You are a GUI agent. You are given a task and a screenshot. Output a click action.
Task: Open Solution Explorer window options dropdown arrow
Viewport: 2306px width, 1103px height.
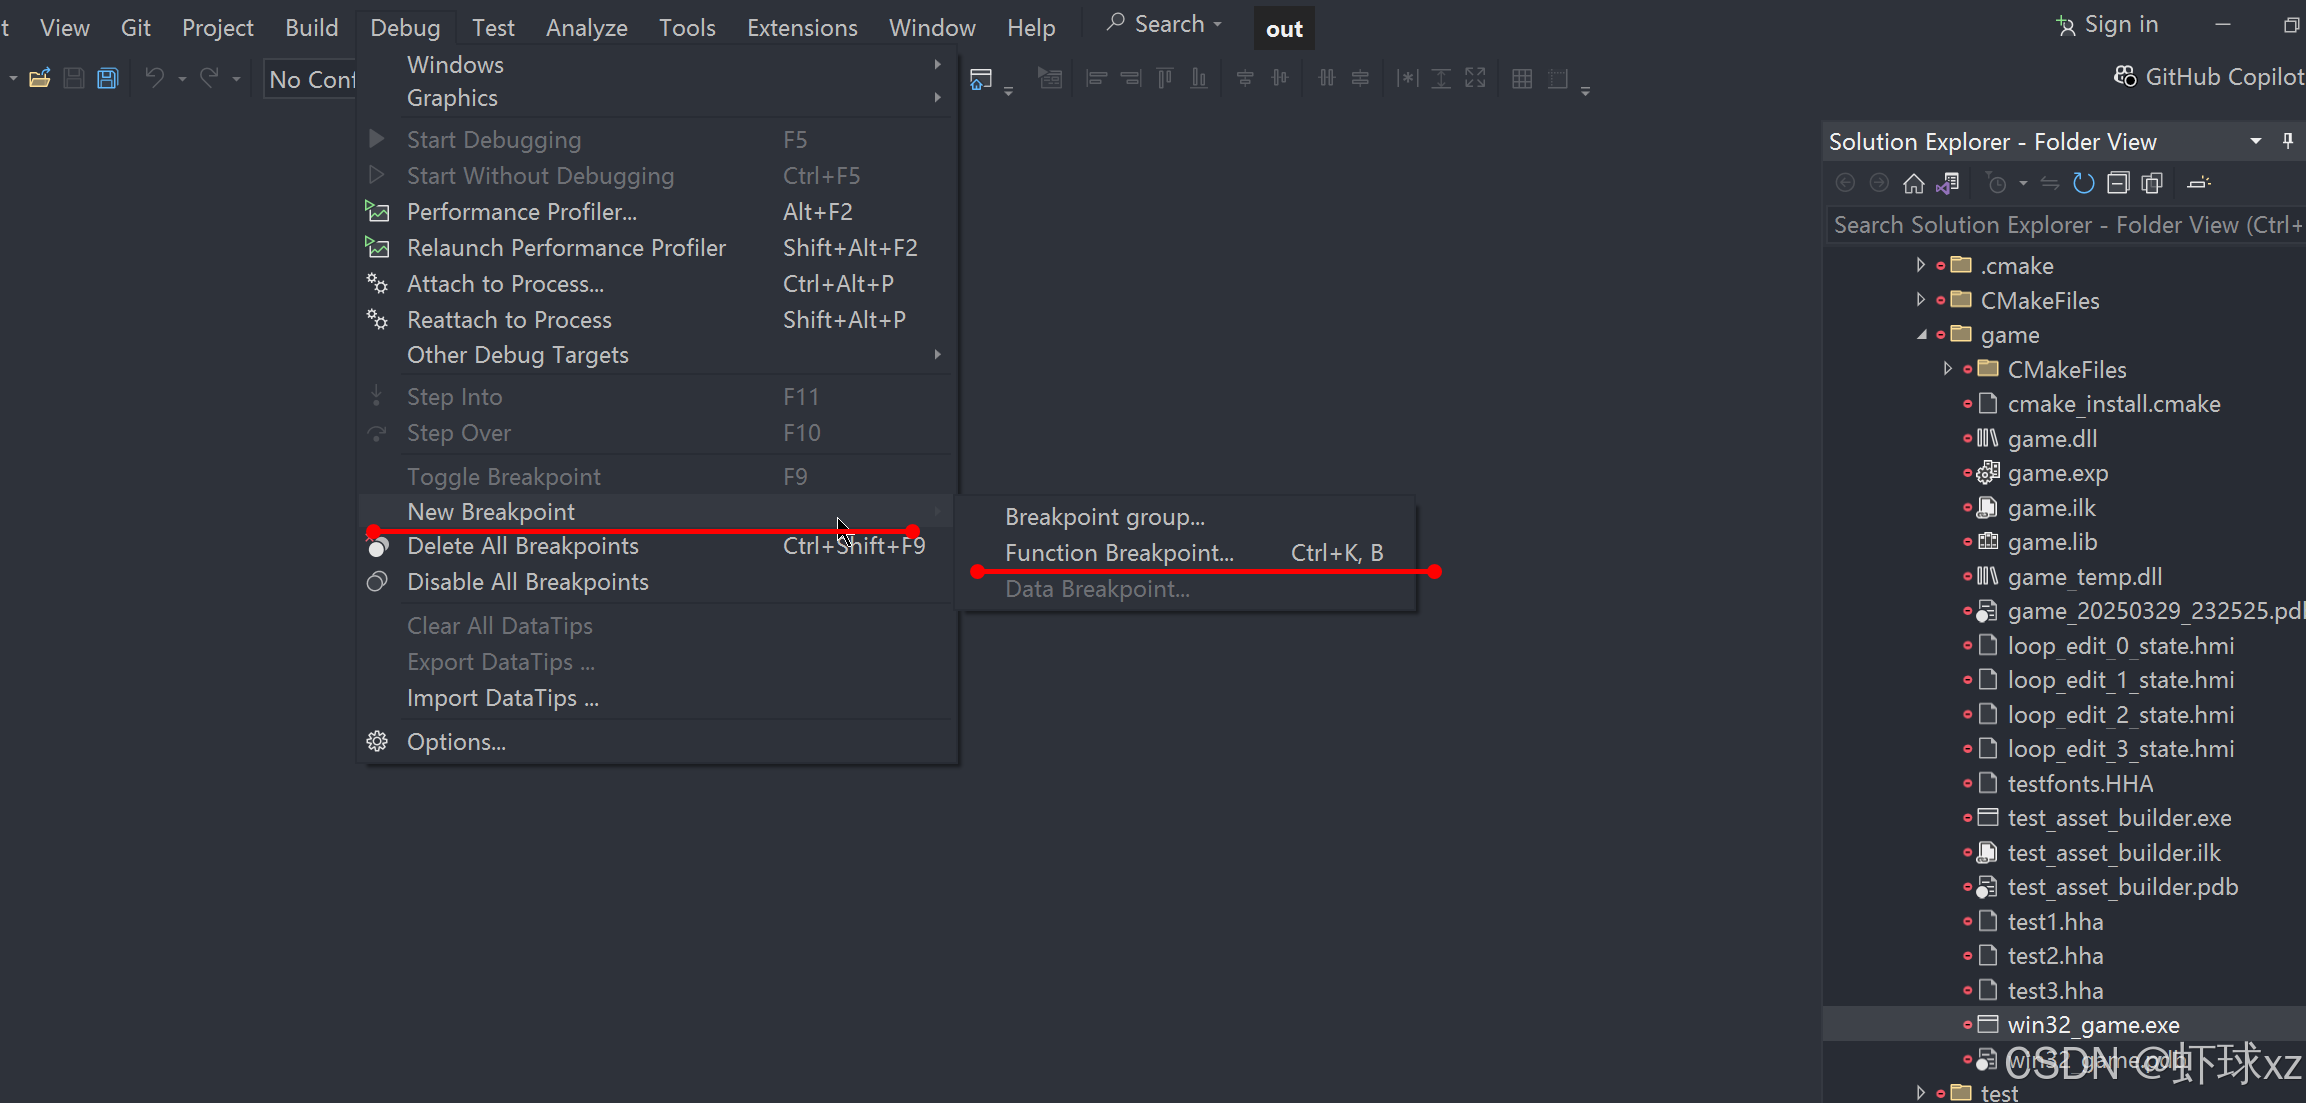click(x=2256, y=141)
